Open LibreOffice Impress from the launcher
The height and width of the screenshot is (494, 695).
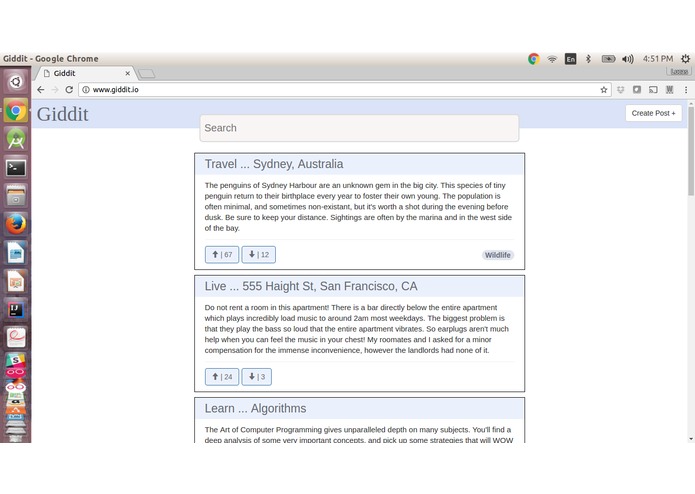coord(16,281)
